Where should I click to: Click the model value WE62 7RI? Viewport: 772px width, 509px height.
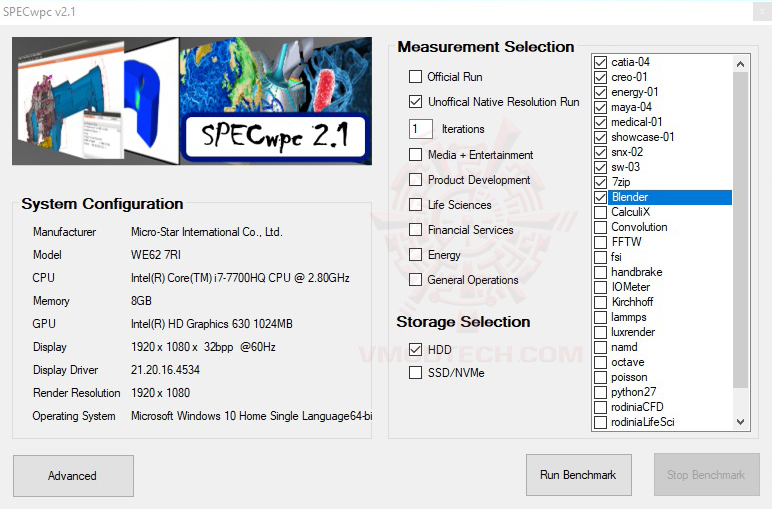click(x=156, y=255)
